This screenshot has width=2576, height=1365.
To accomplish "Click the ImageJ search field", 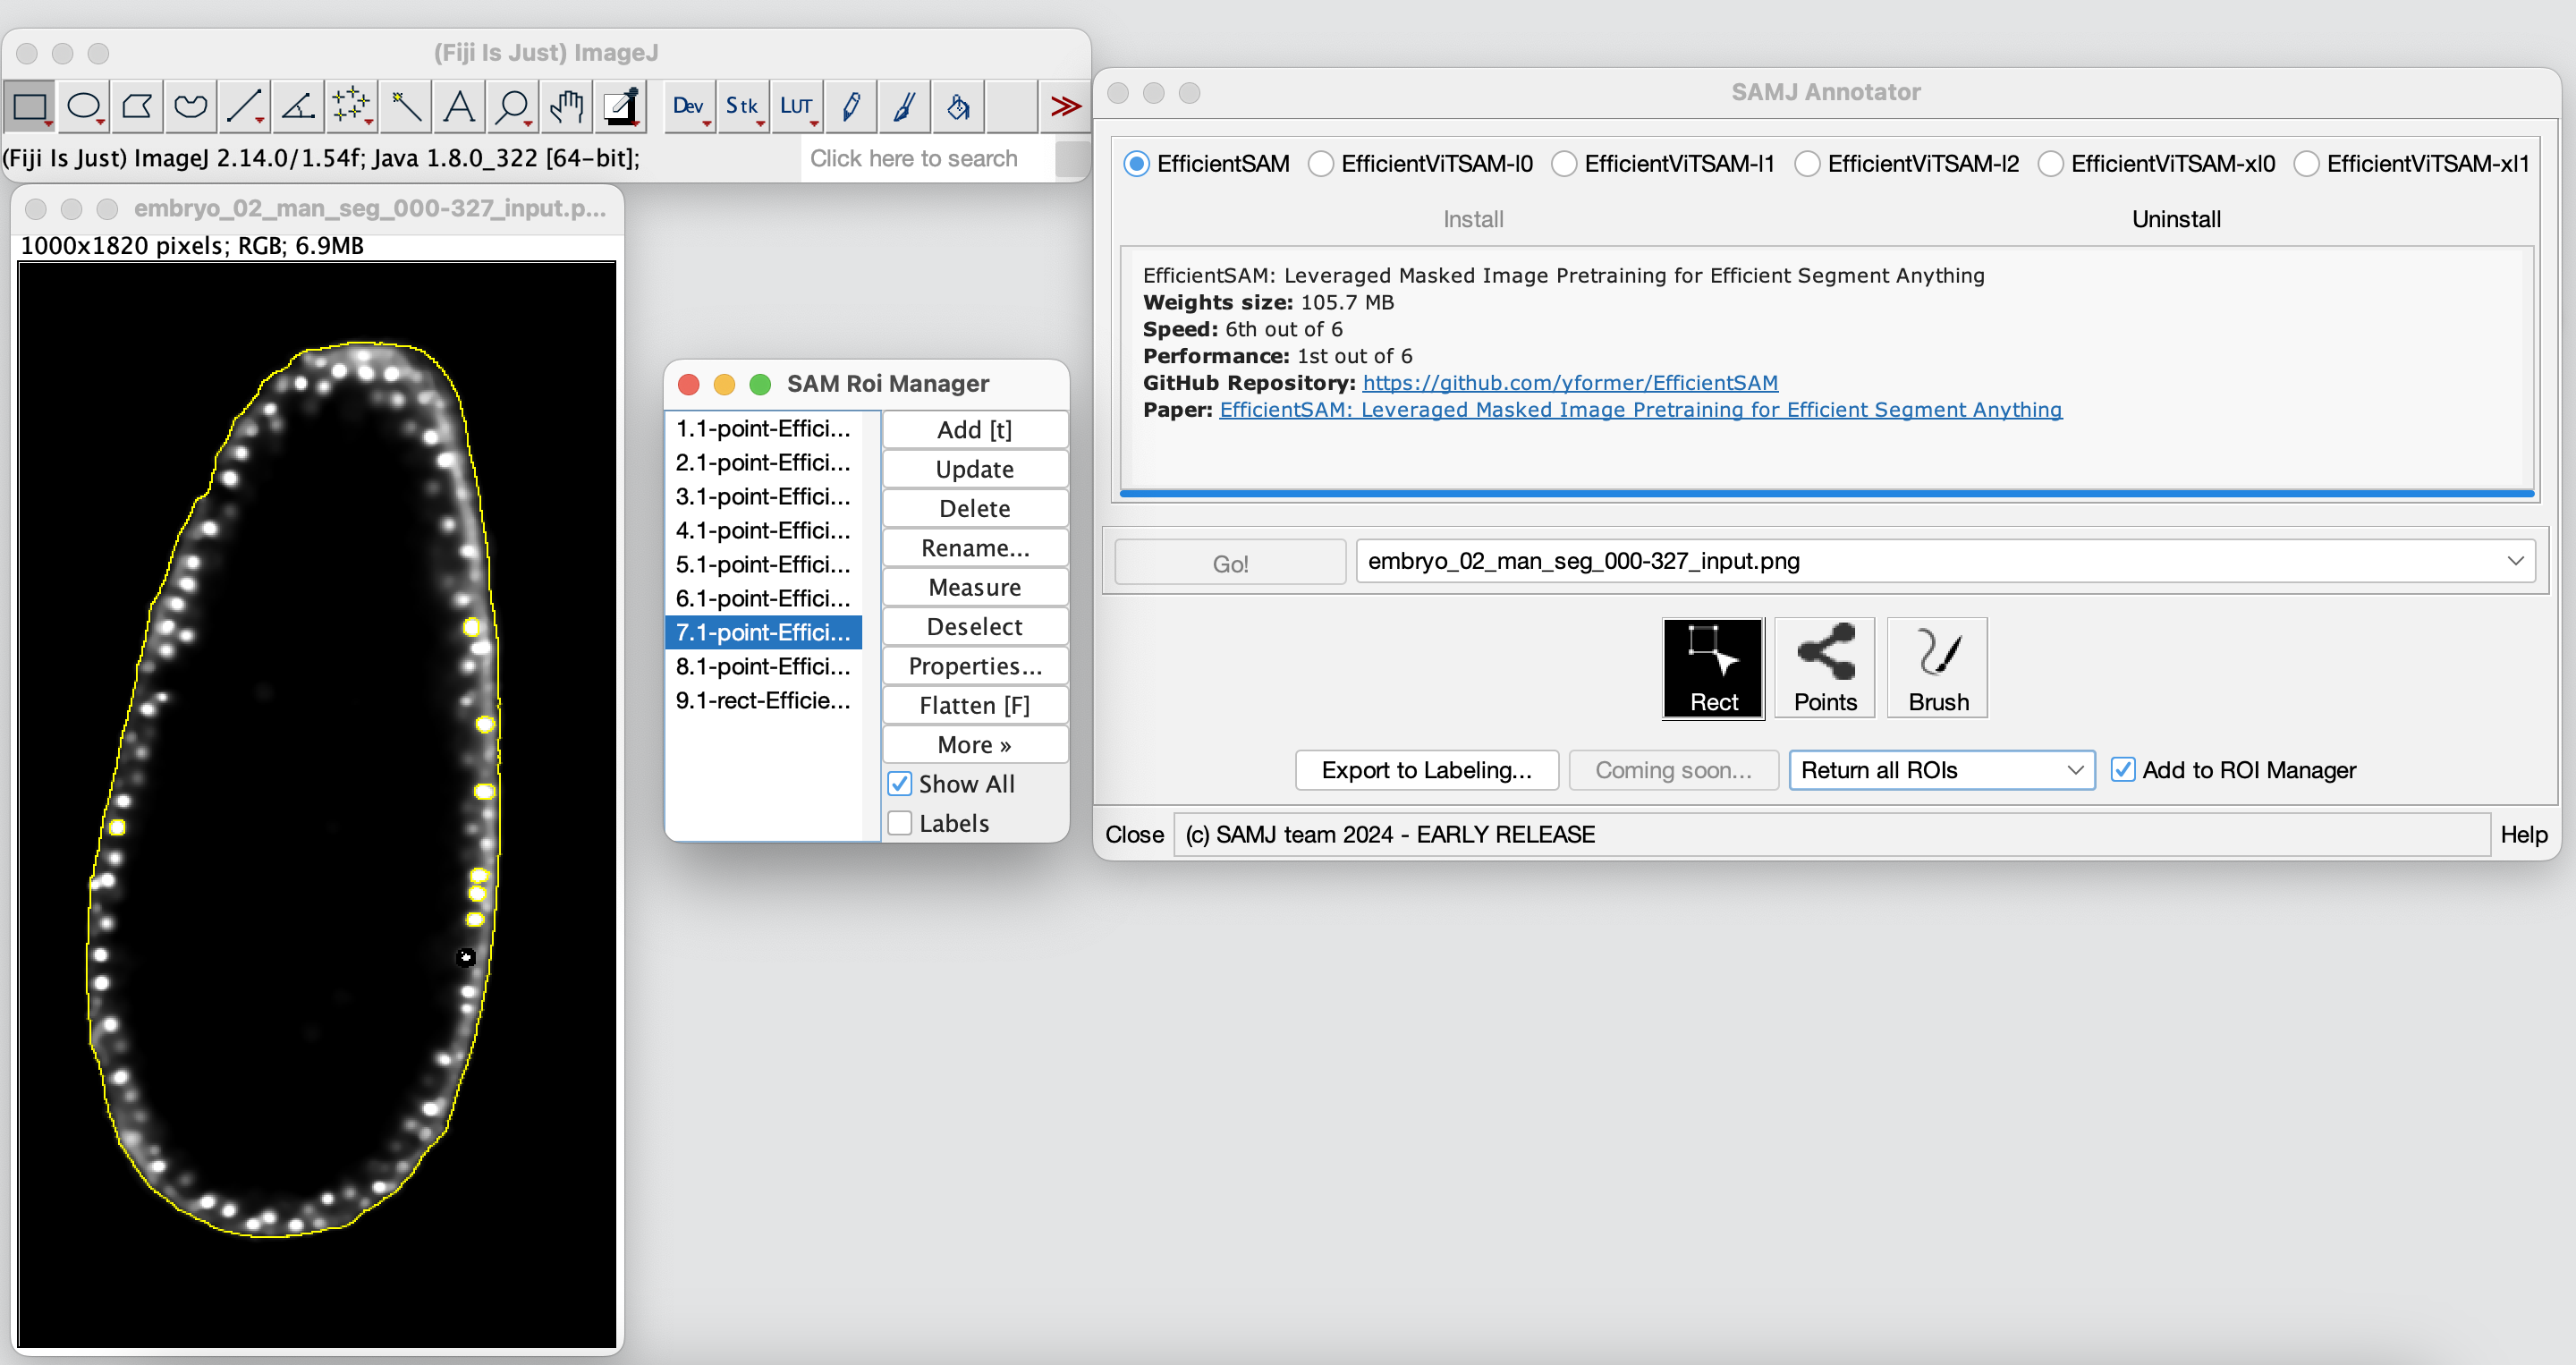I will click(x=925, y=159).
